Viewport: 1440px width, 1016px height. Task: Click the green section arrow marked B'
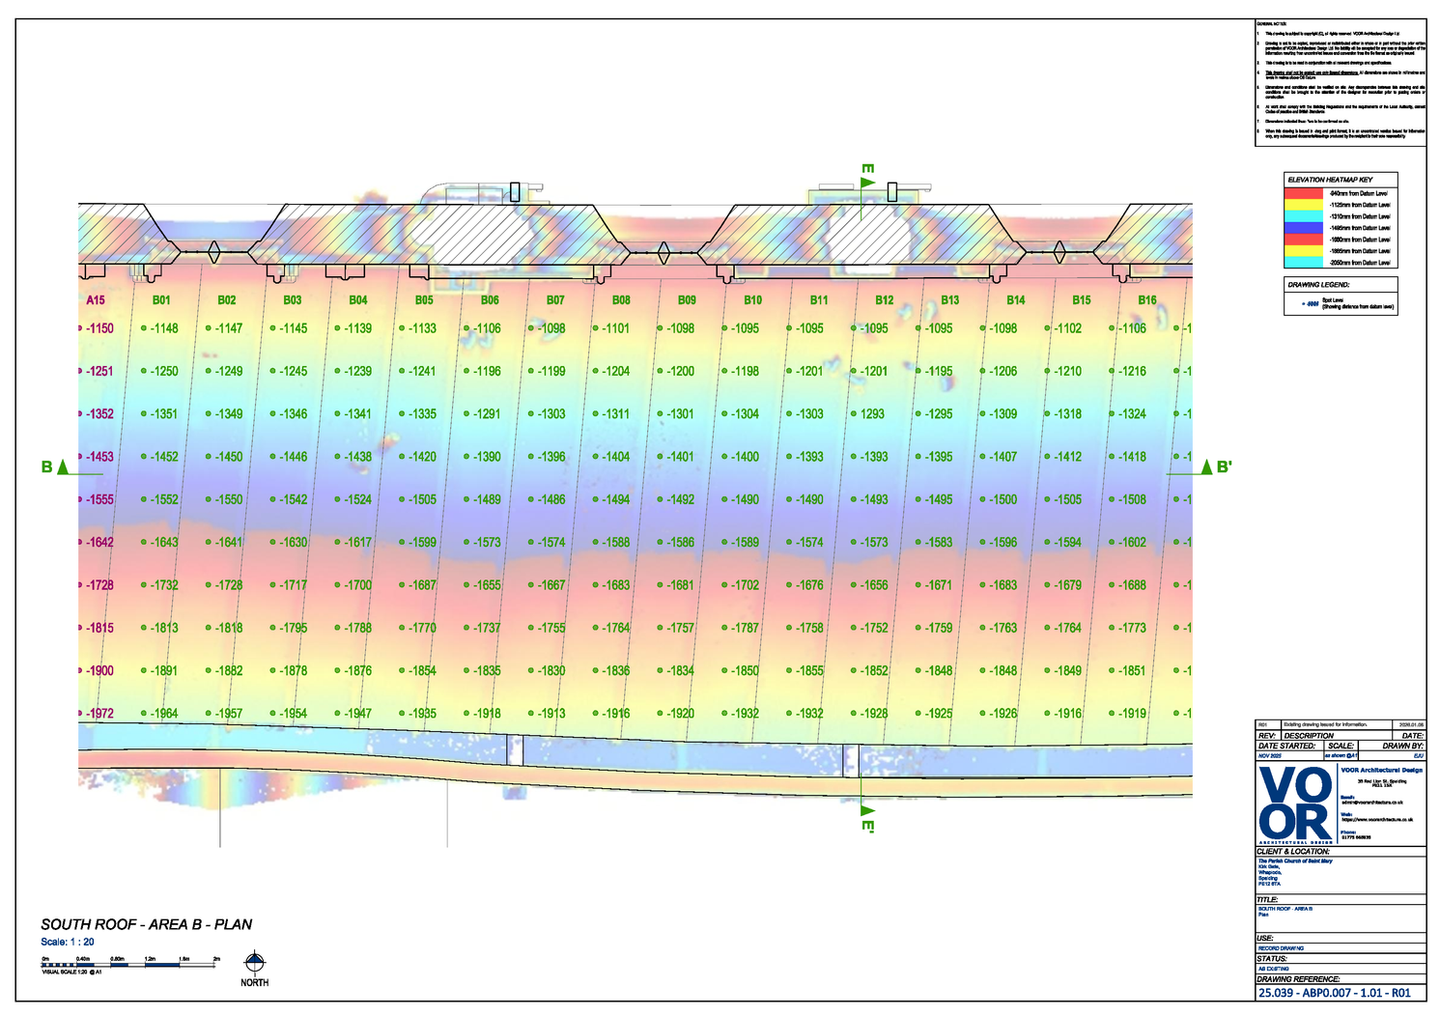[x=1207, y=467]
